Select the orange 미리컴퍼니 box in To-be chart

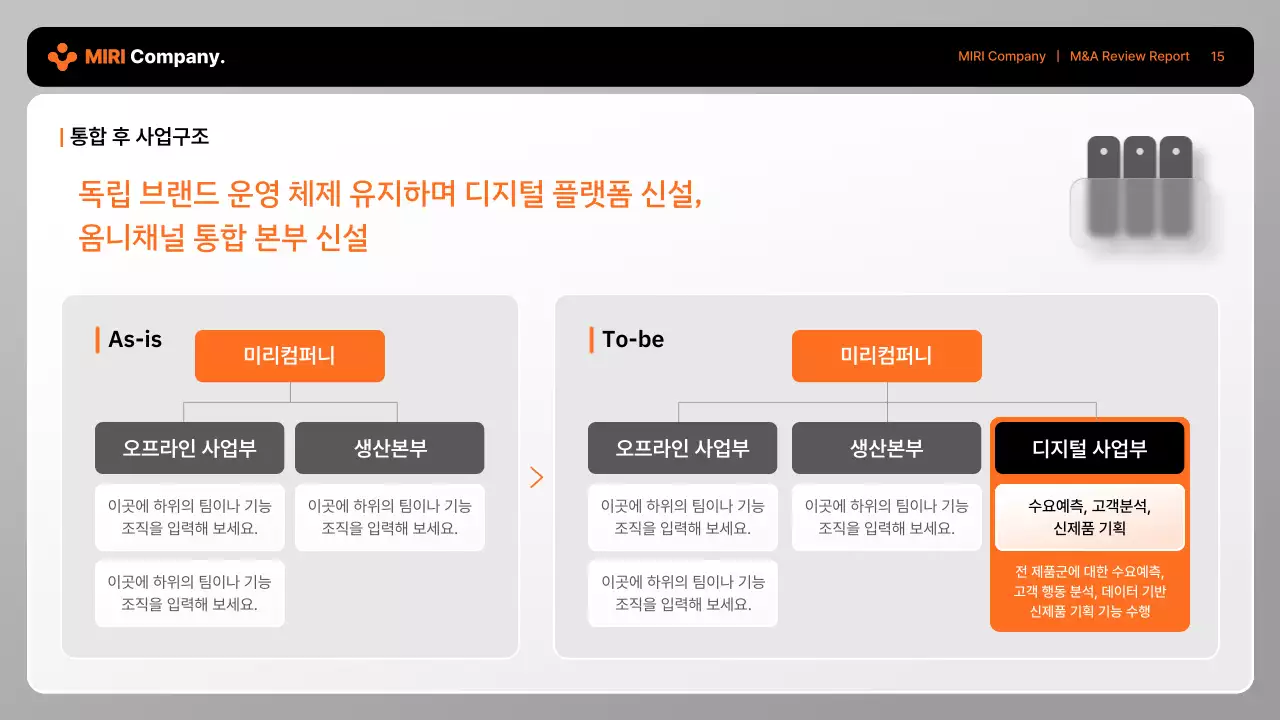(886, 356)
